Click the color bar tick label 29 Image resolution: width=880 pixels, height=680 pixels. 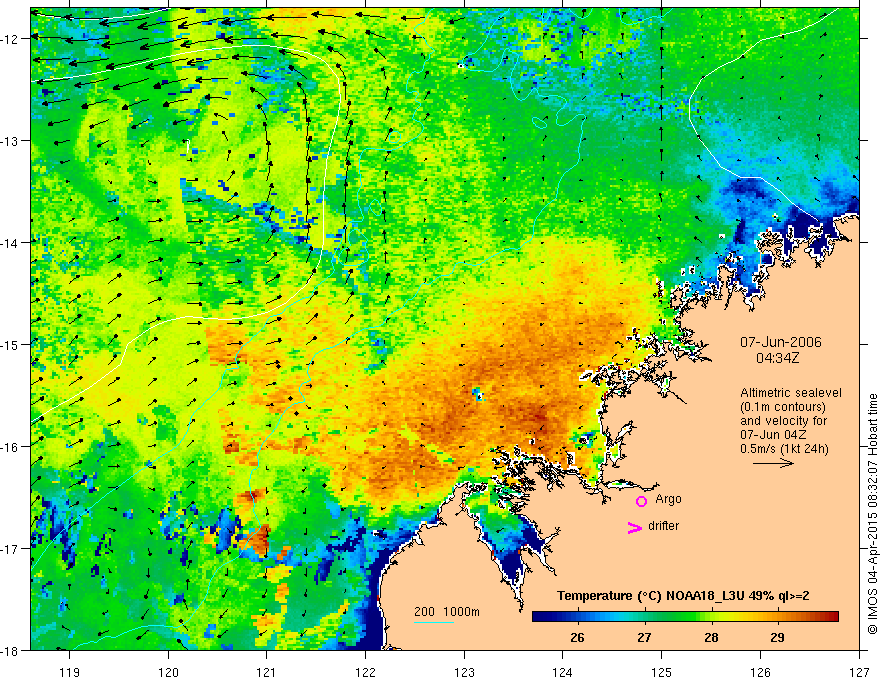coord(777,637)
